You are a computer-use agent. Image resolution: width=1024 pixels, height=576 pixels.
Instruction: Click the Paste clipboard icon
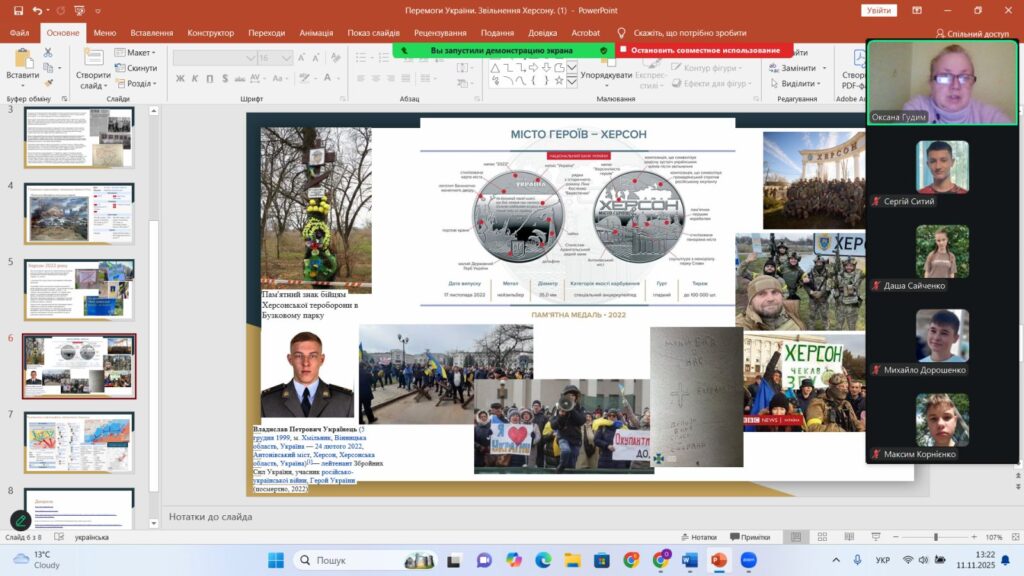coord(22,62)
